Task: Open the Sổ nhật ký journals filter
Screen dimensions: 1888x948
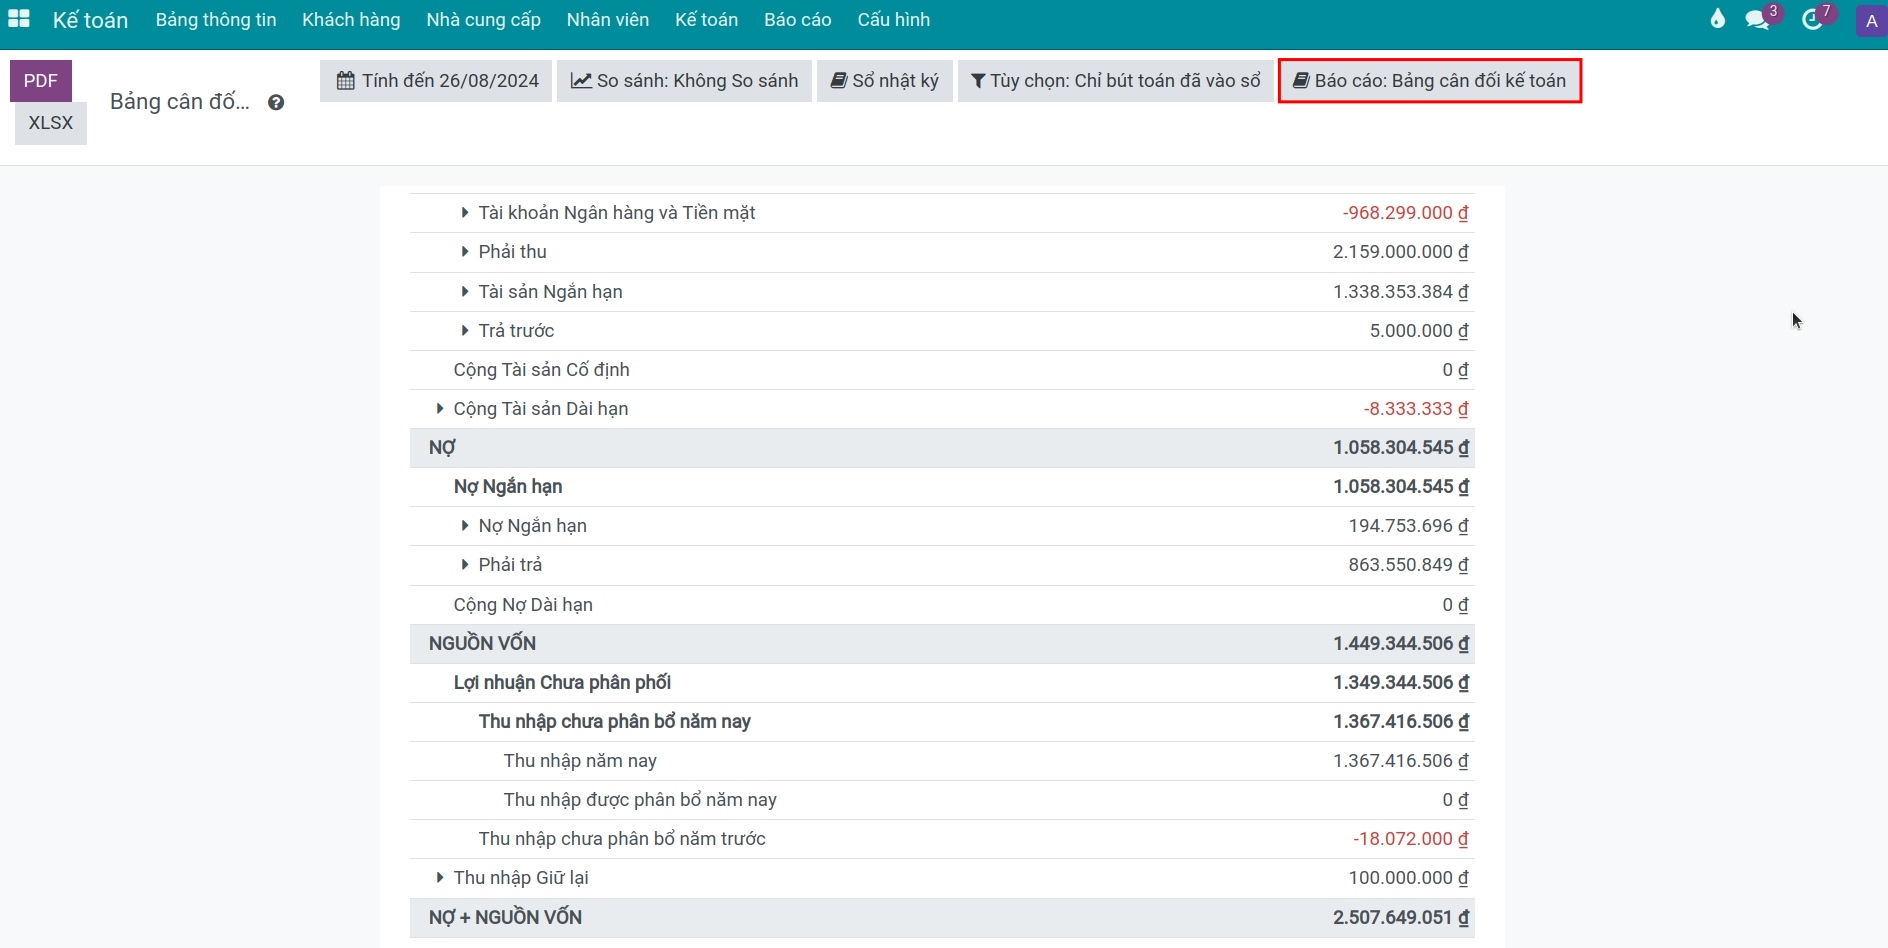Action: pos(884,81)
